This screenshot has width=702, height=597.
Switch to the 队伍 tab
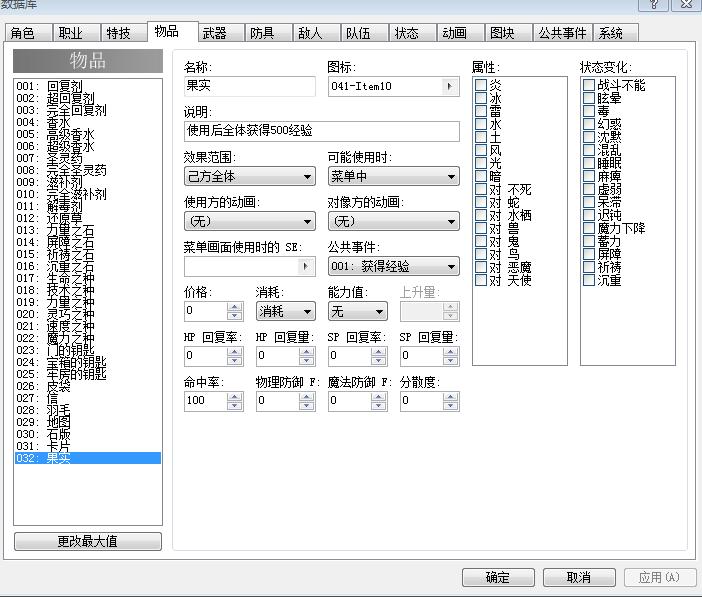tap(365, 33)
